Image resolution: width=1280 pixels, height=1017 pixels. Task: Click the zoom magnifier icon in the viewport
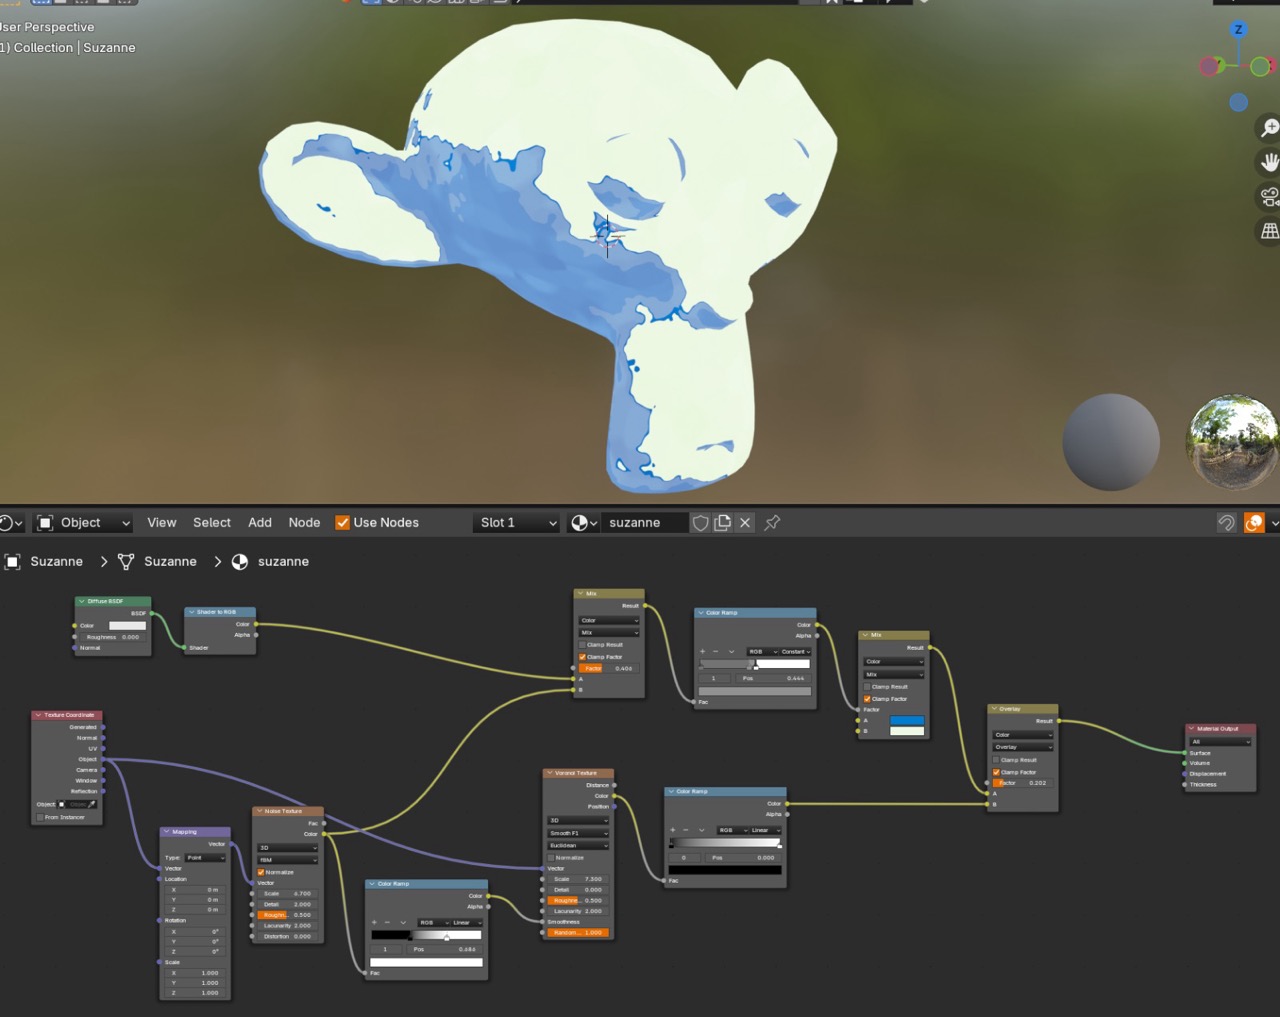[1269, 128]
